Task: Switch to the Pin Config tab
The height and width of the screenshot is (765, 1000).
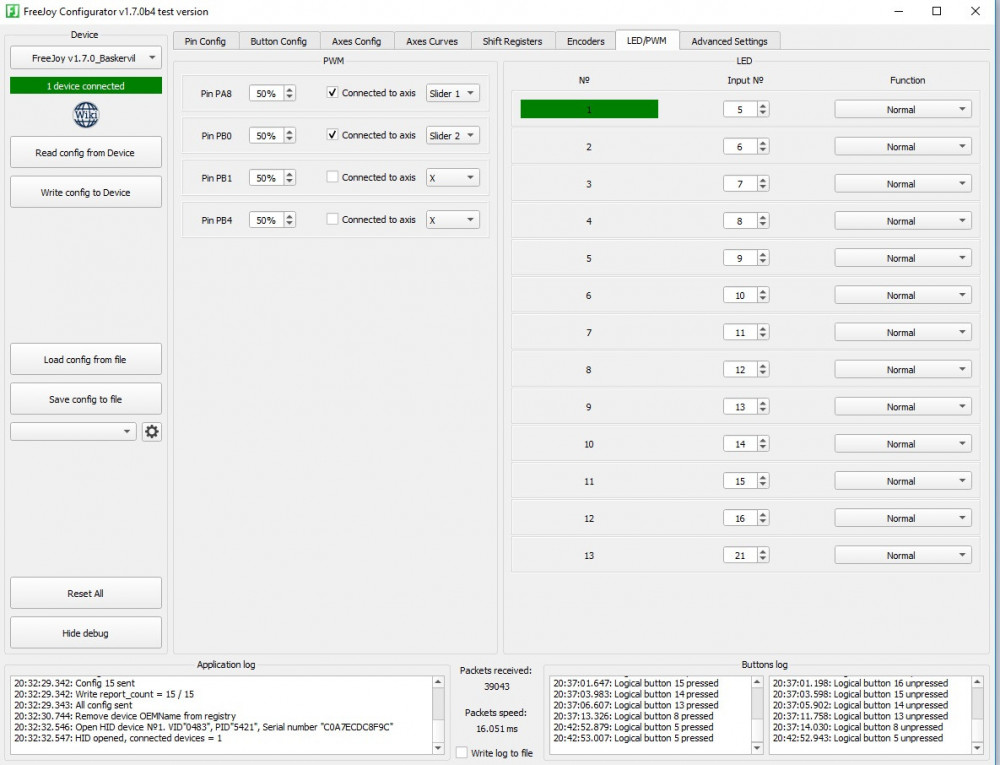Action: pos(205,41)
